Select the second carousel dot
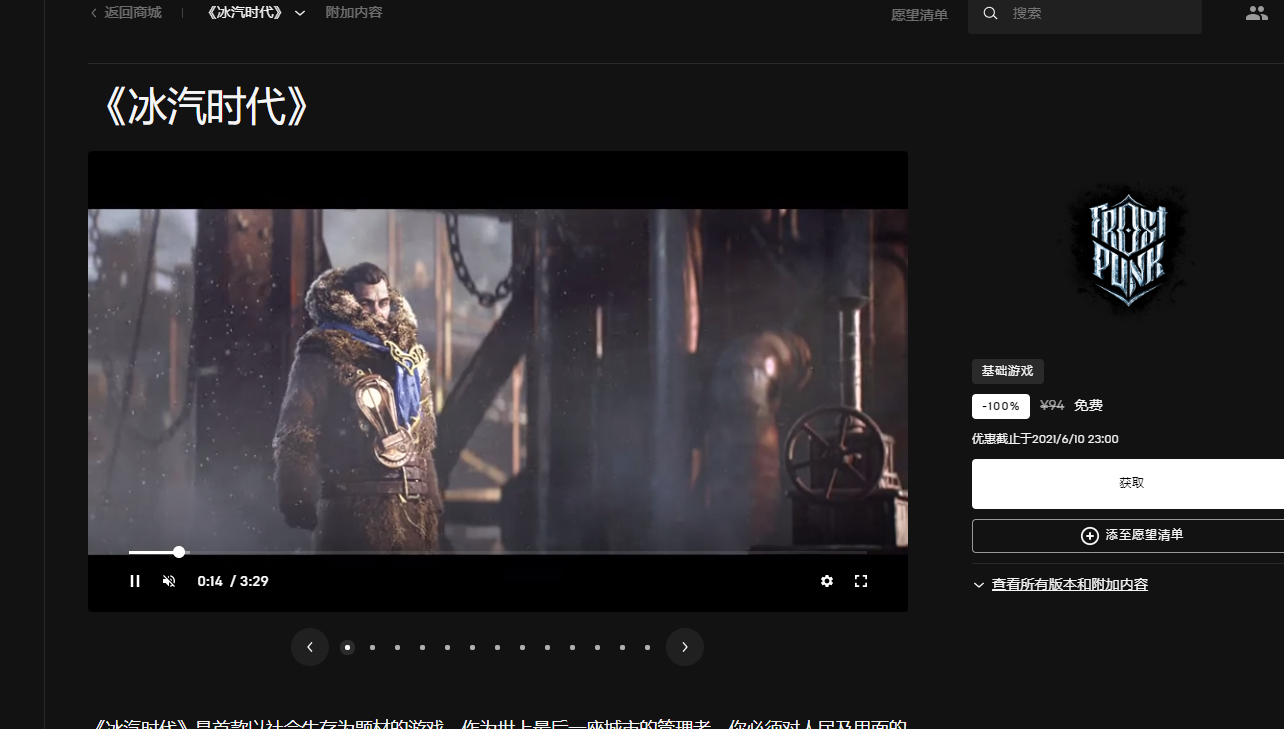Image resolution: width=1284 pixels, height=729 pixels. (x=372, y=647)
